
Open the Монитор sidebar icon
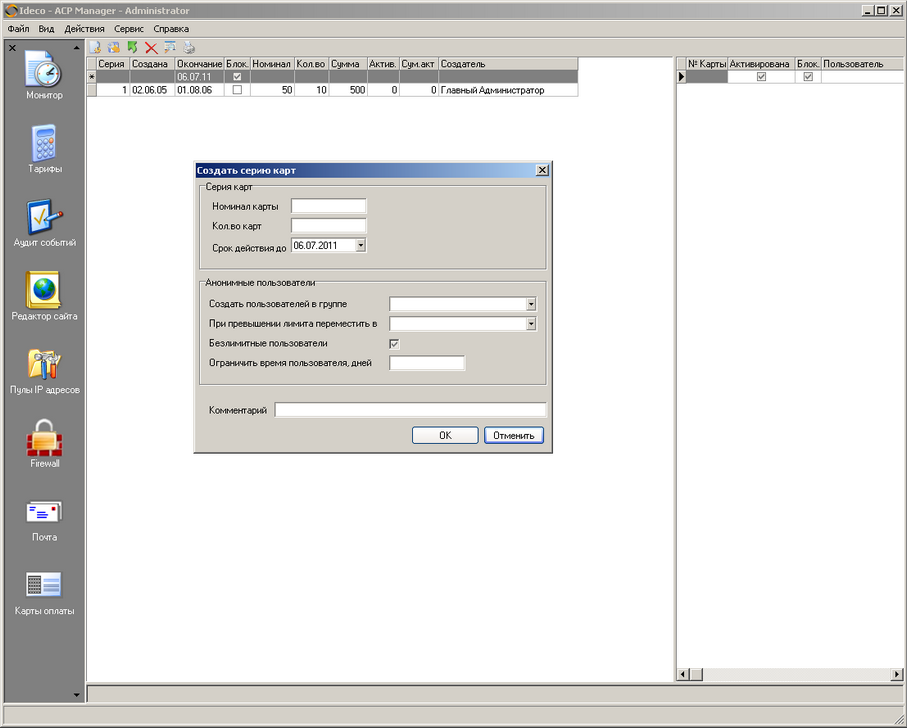[x=44, y=70]
